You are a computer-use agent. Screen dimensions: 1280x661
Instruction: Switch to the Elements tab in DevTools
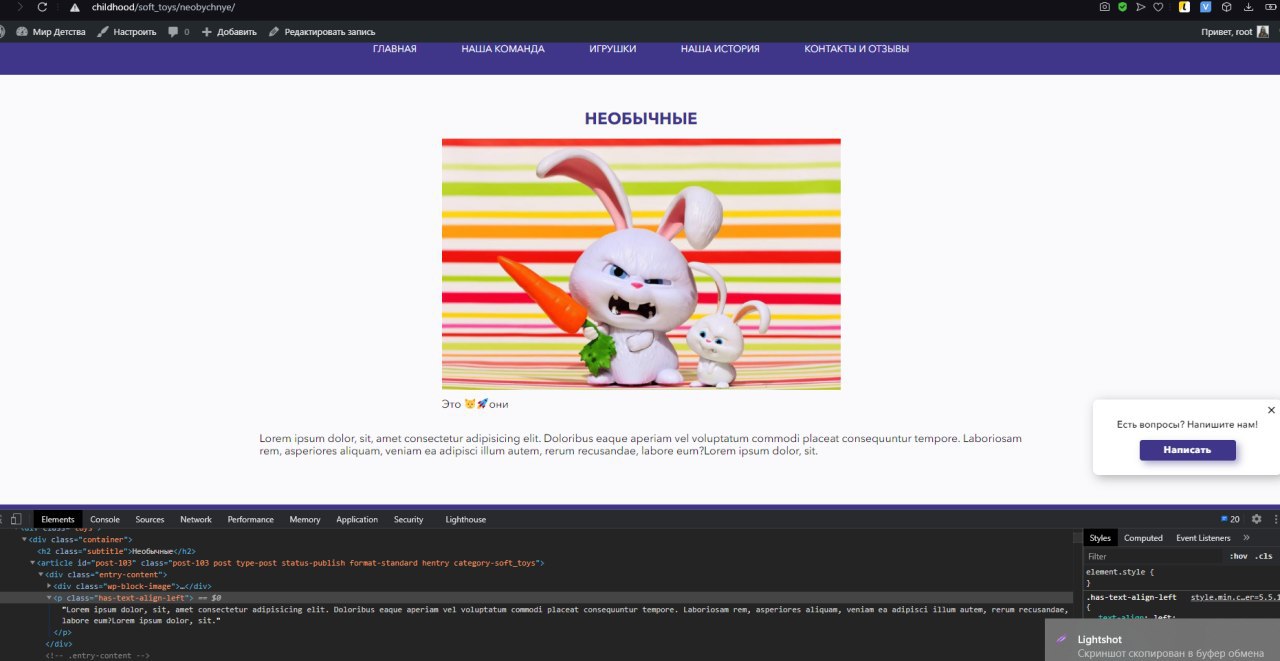coord(57,519)
